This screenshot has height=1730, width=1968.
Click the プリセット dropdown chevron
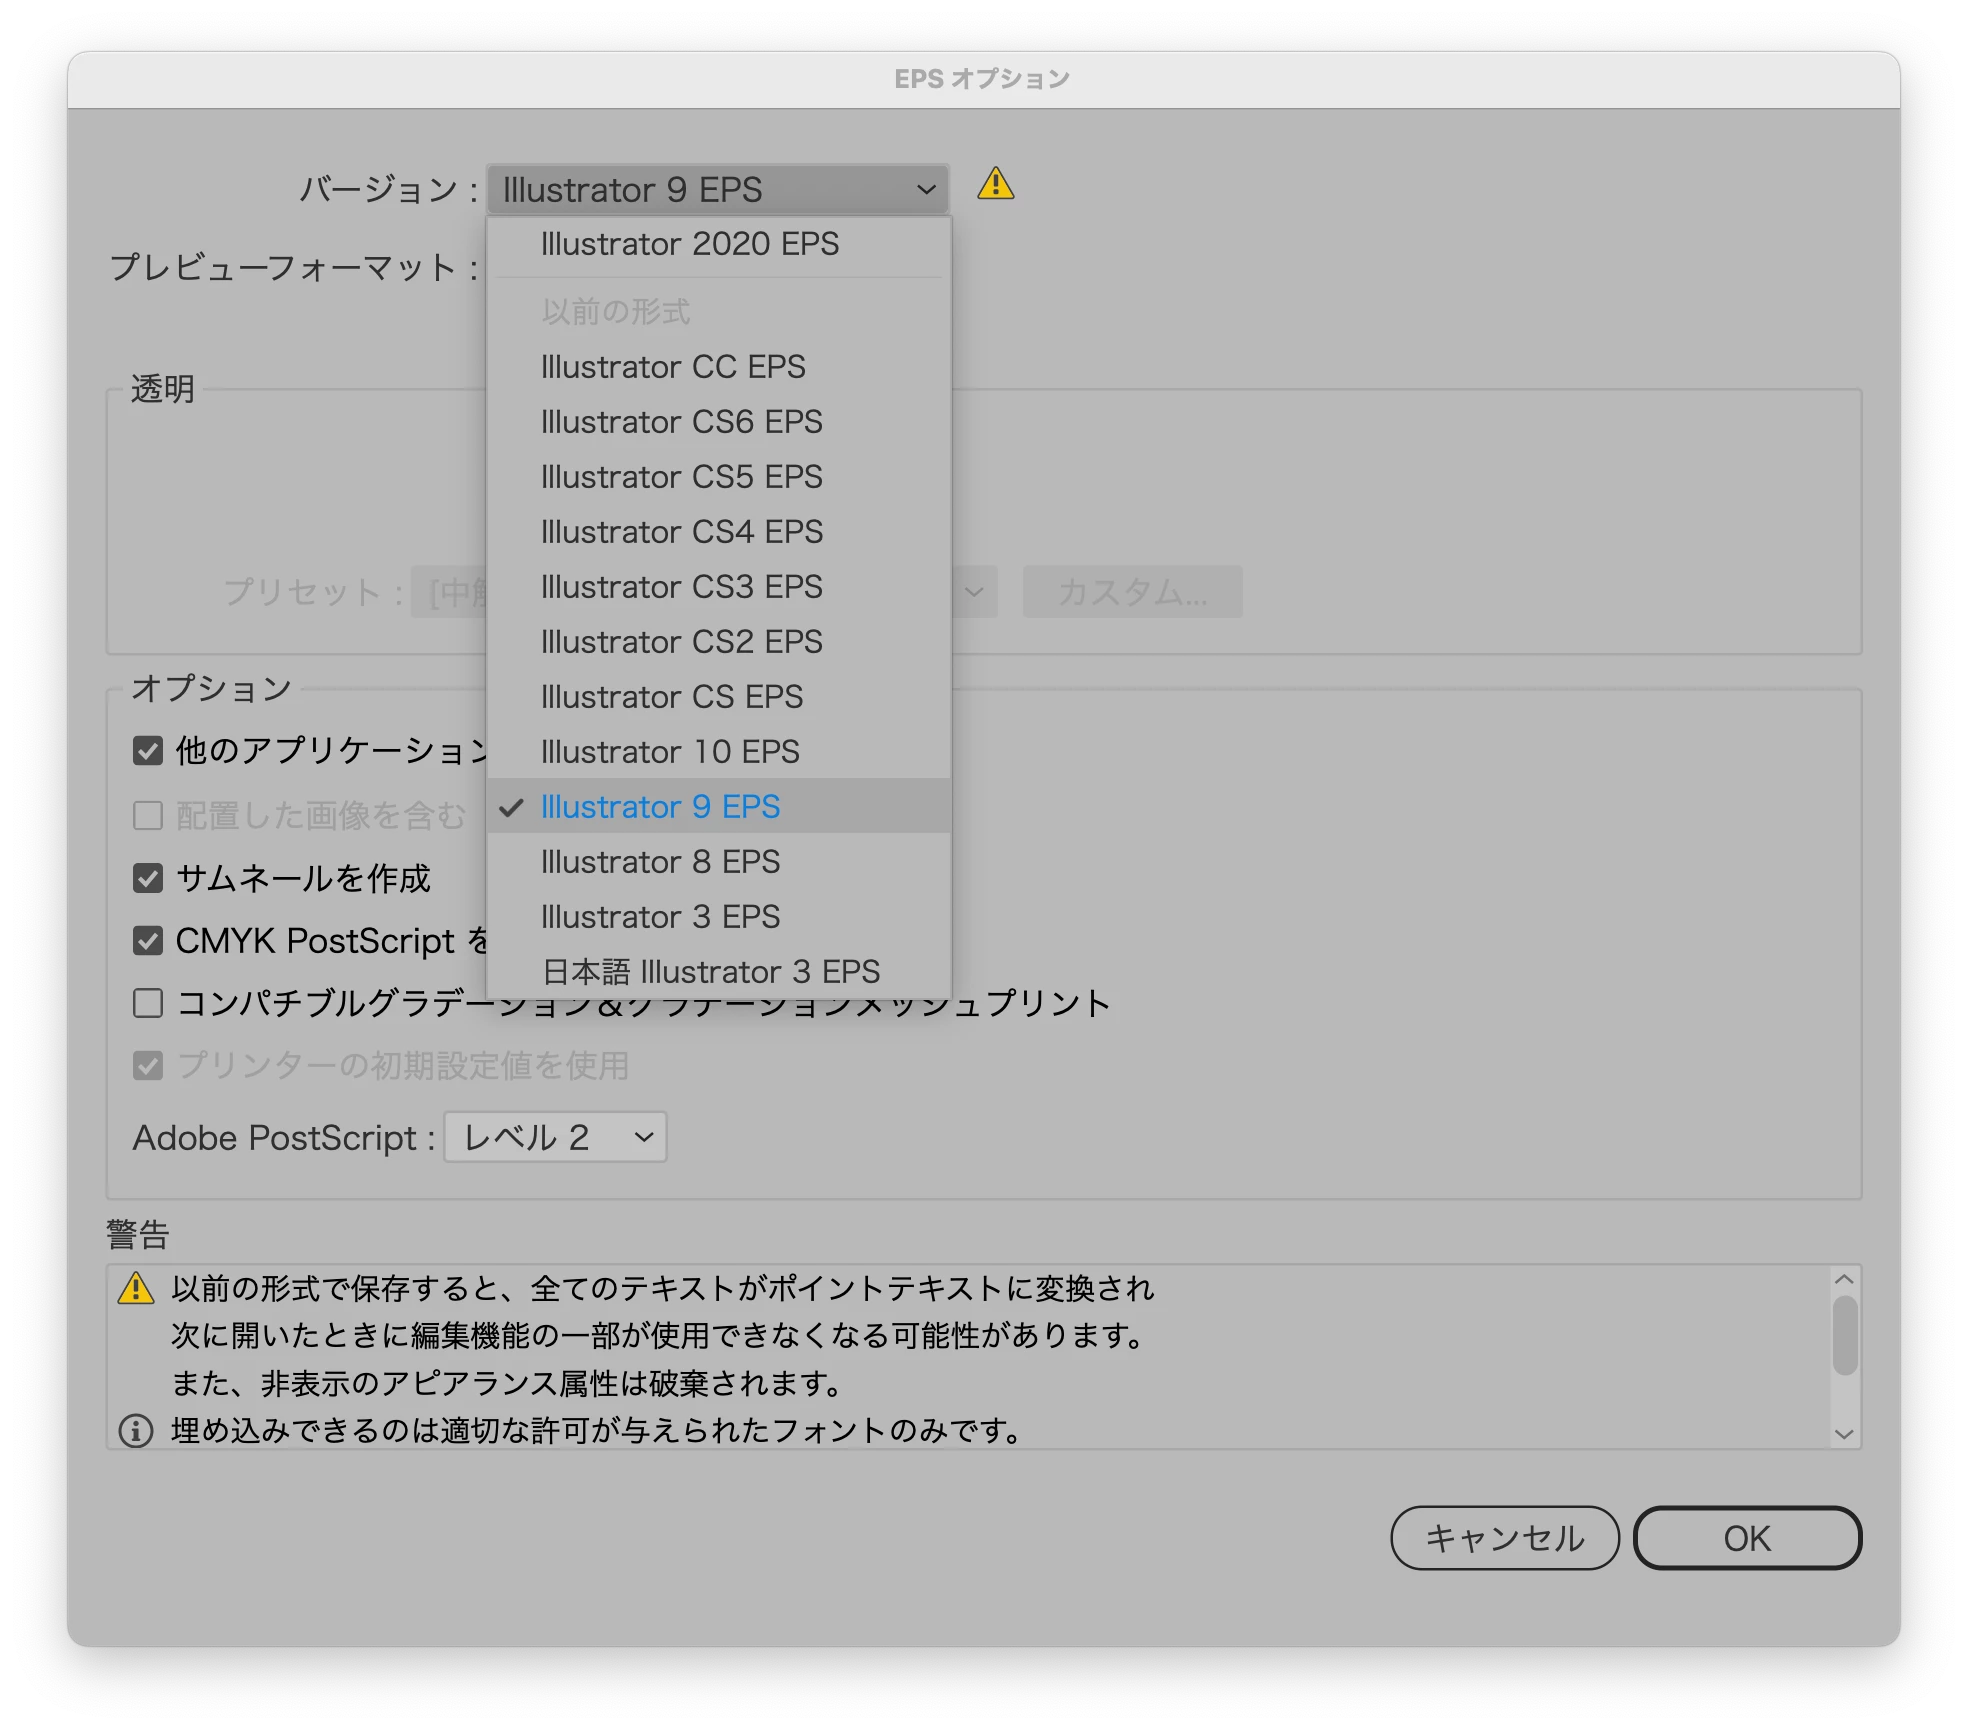(974, 591)
